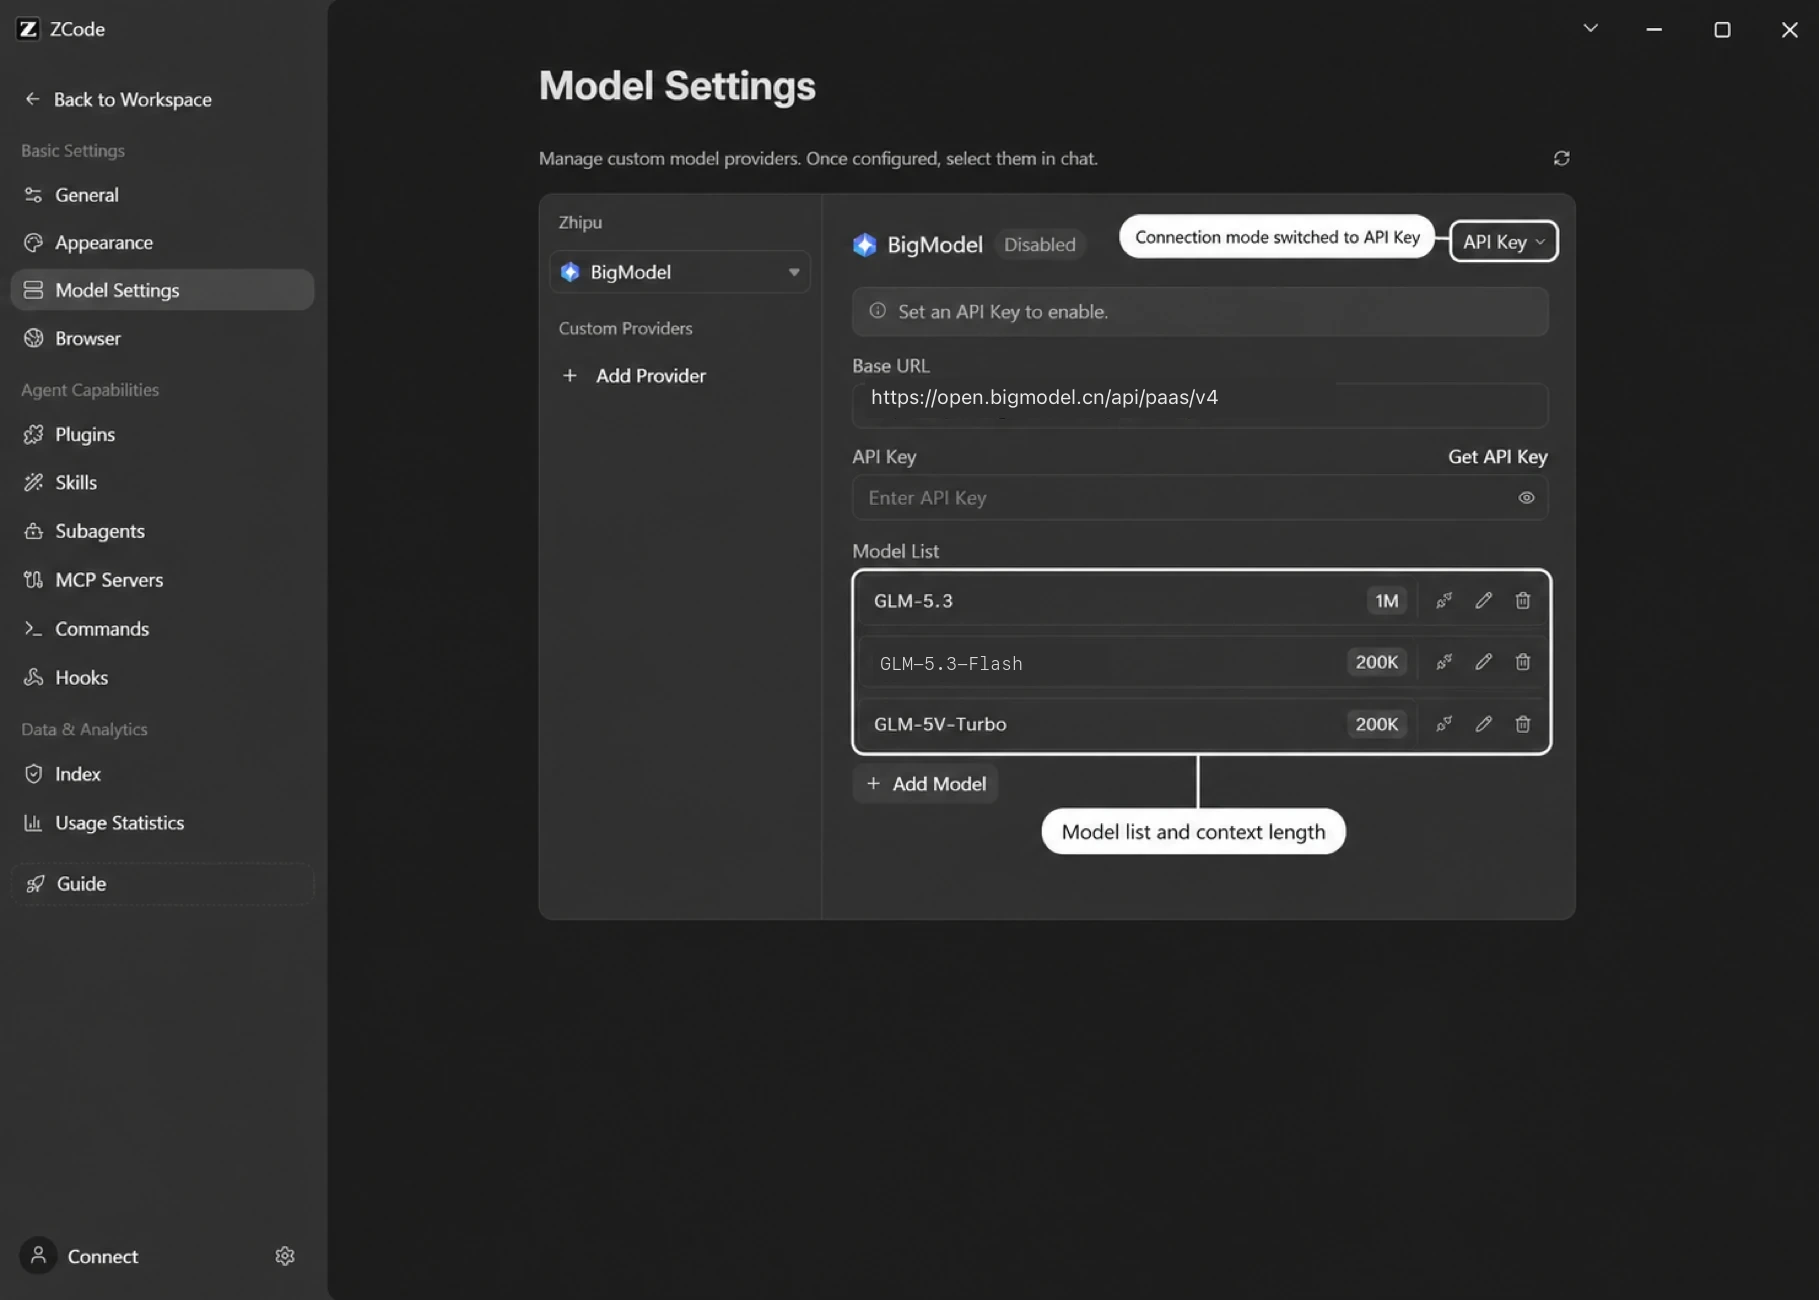Click the title bar chevron down icon
This screenshot has width=1819, height=1300.
tap(1590, 29)
